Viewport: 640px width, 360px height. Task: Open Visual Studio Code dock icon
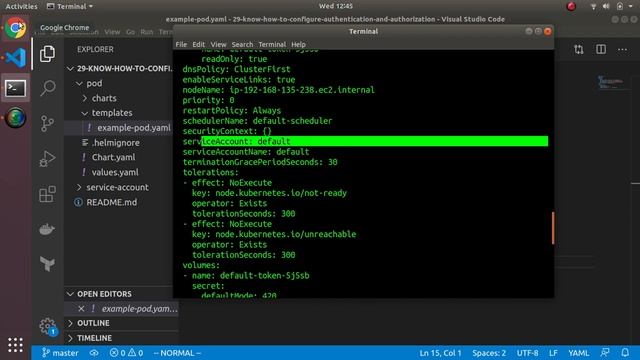click(16, 58)
